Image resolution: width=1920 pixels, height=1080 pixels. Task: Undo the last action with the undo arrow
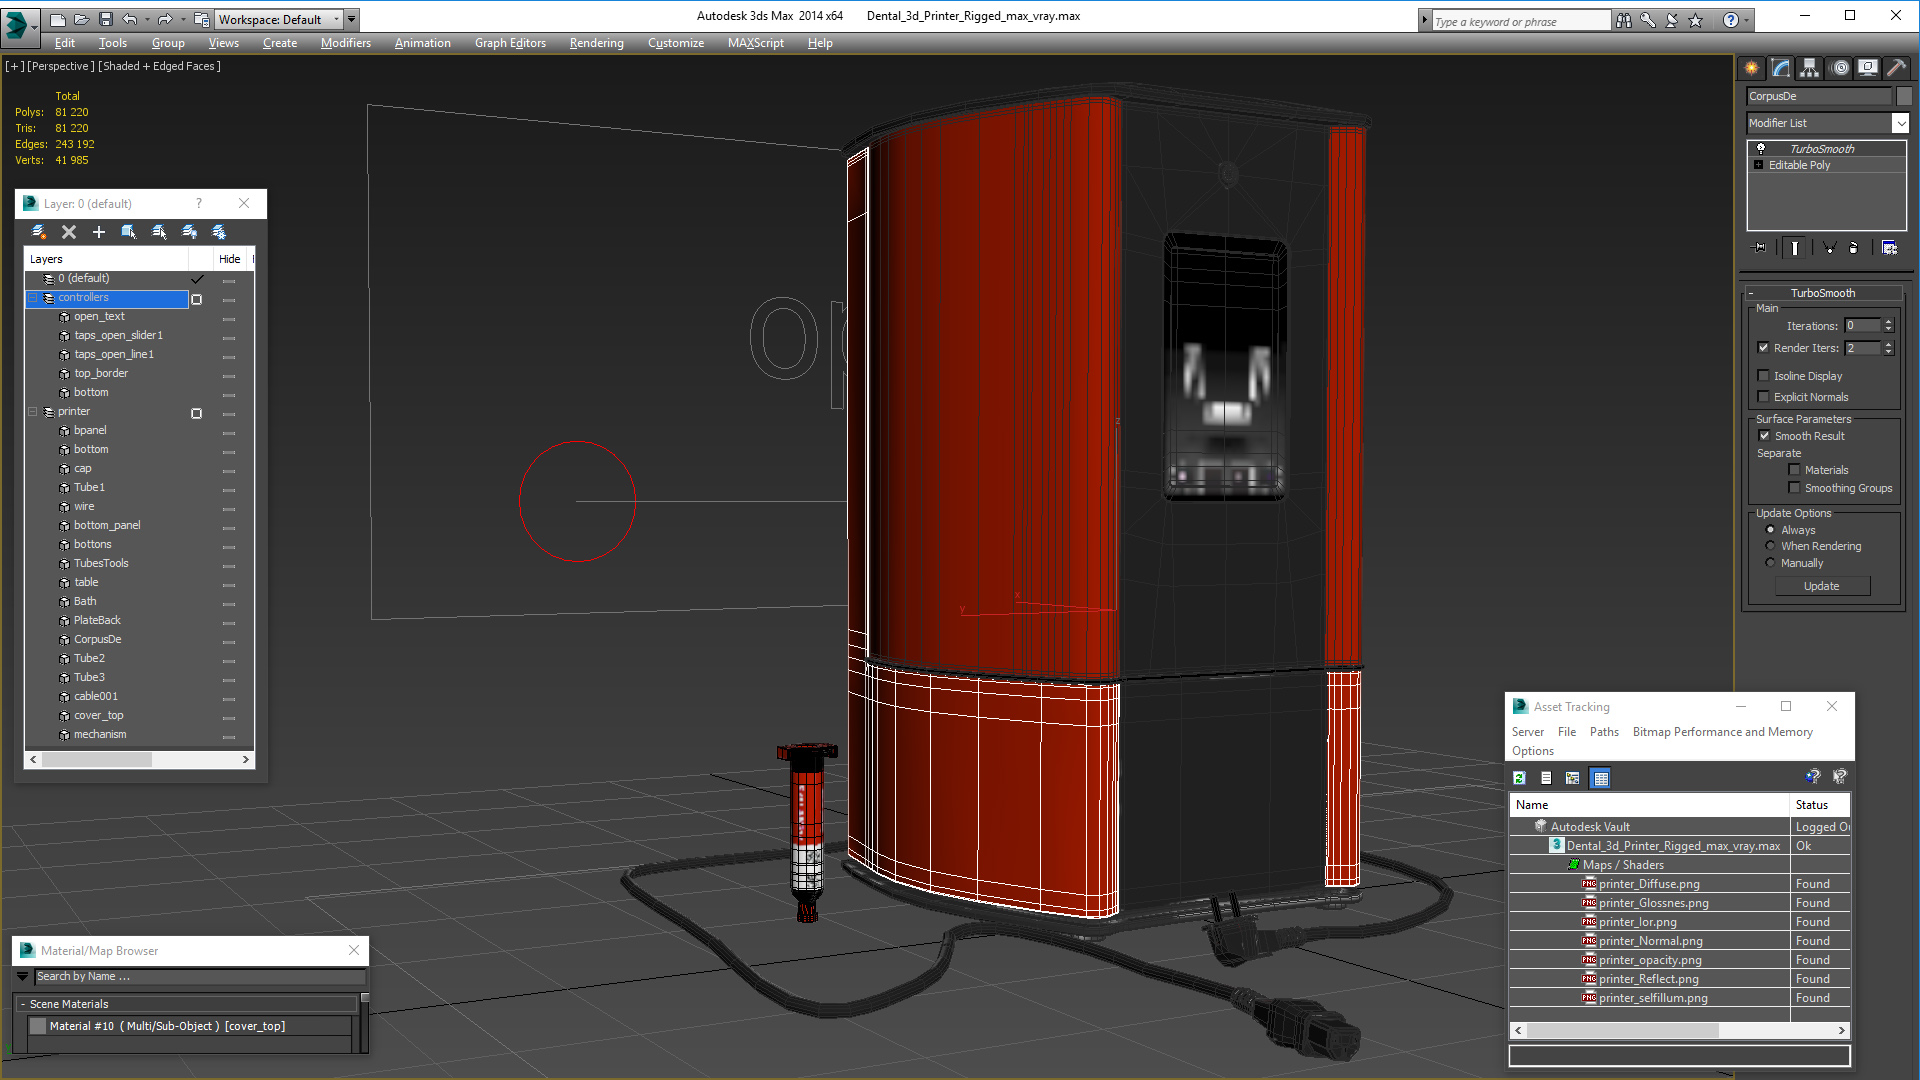(129, 19)
